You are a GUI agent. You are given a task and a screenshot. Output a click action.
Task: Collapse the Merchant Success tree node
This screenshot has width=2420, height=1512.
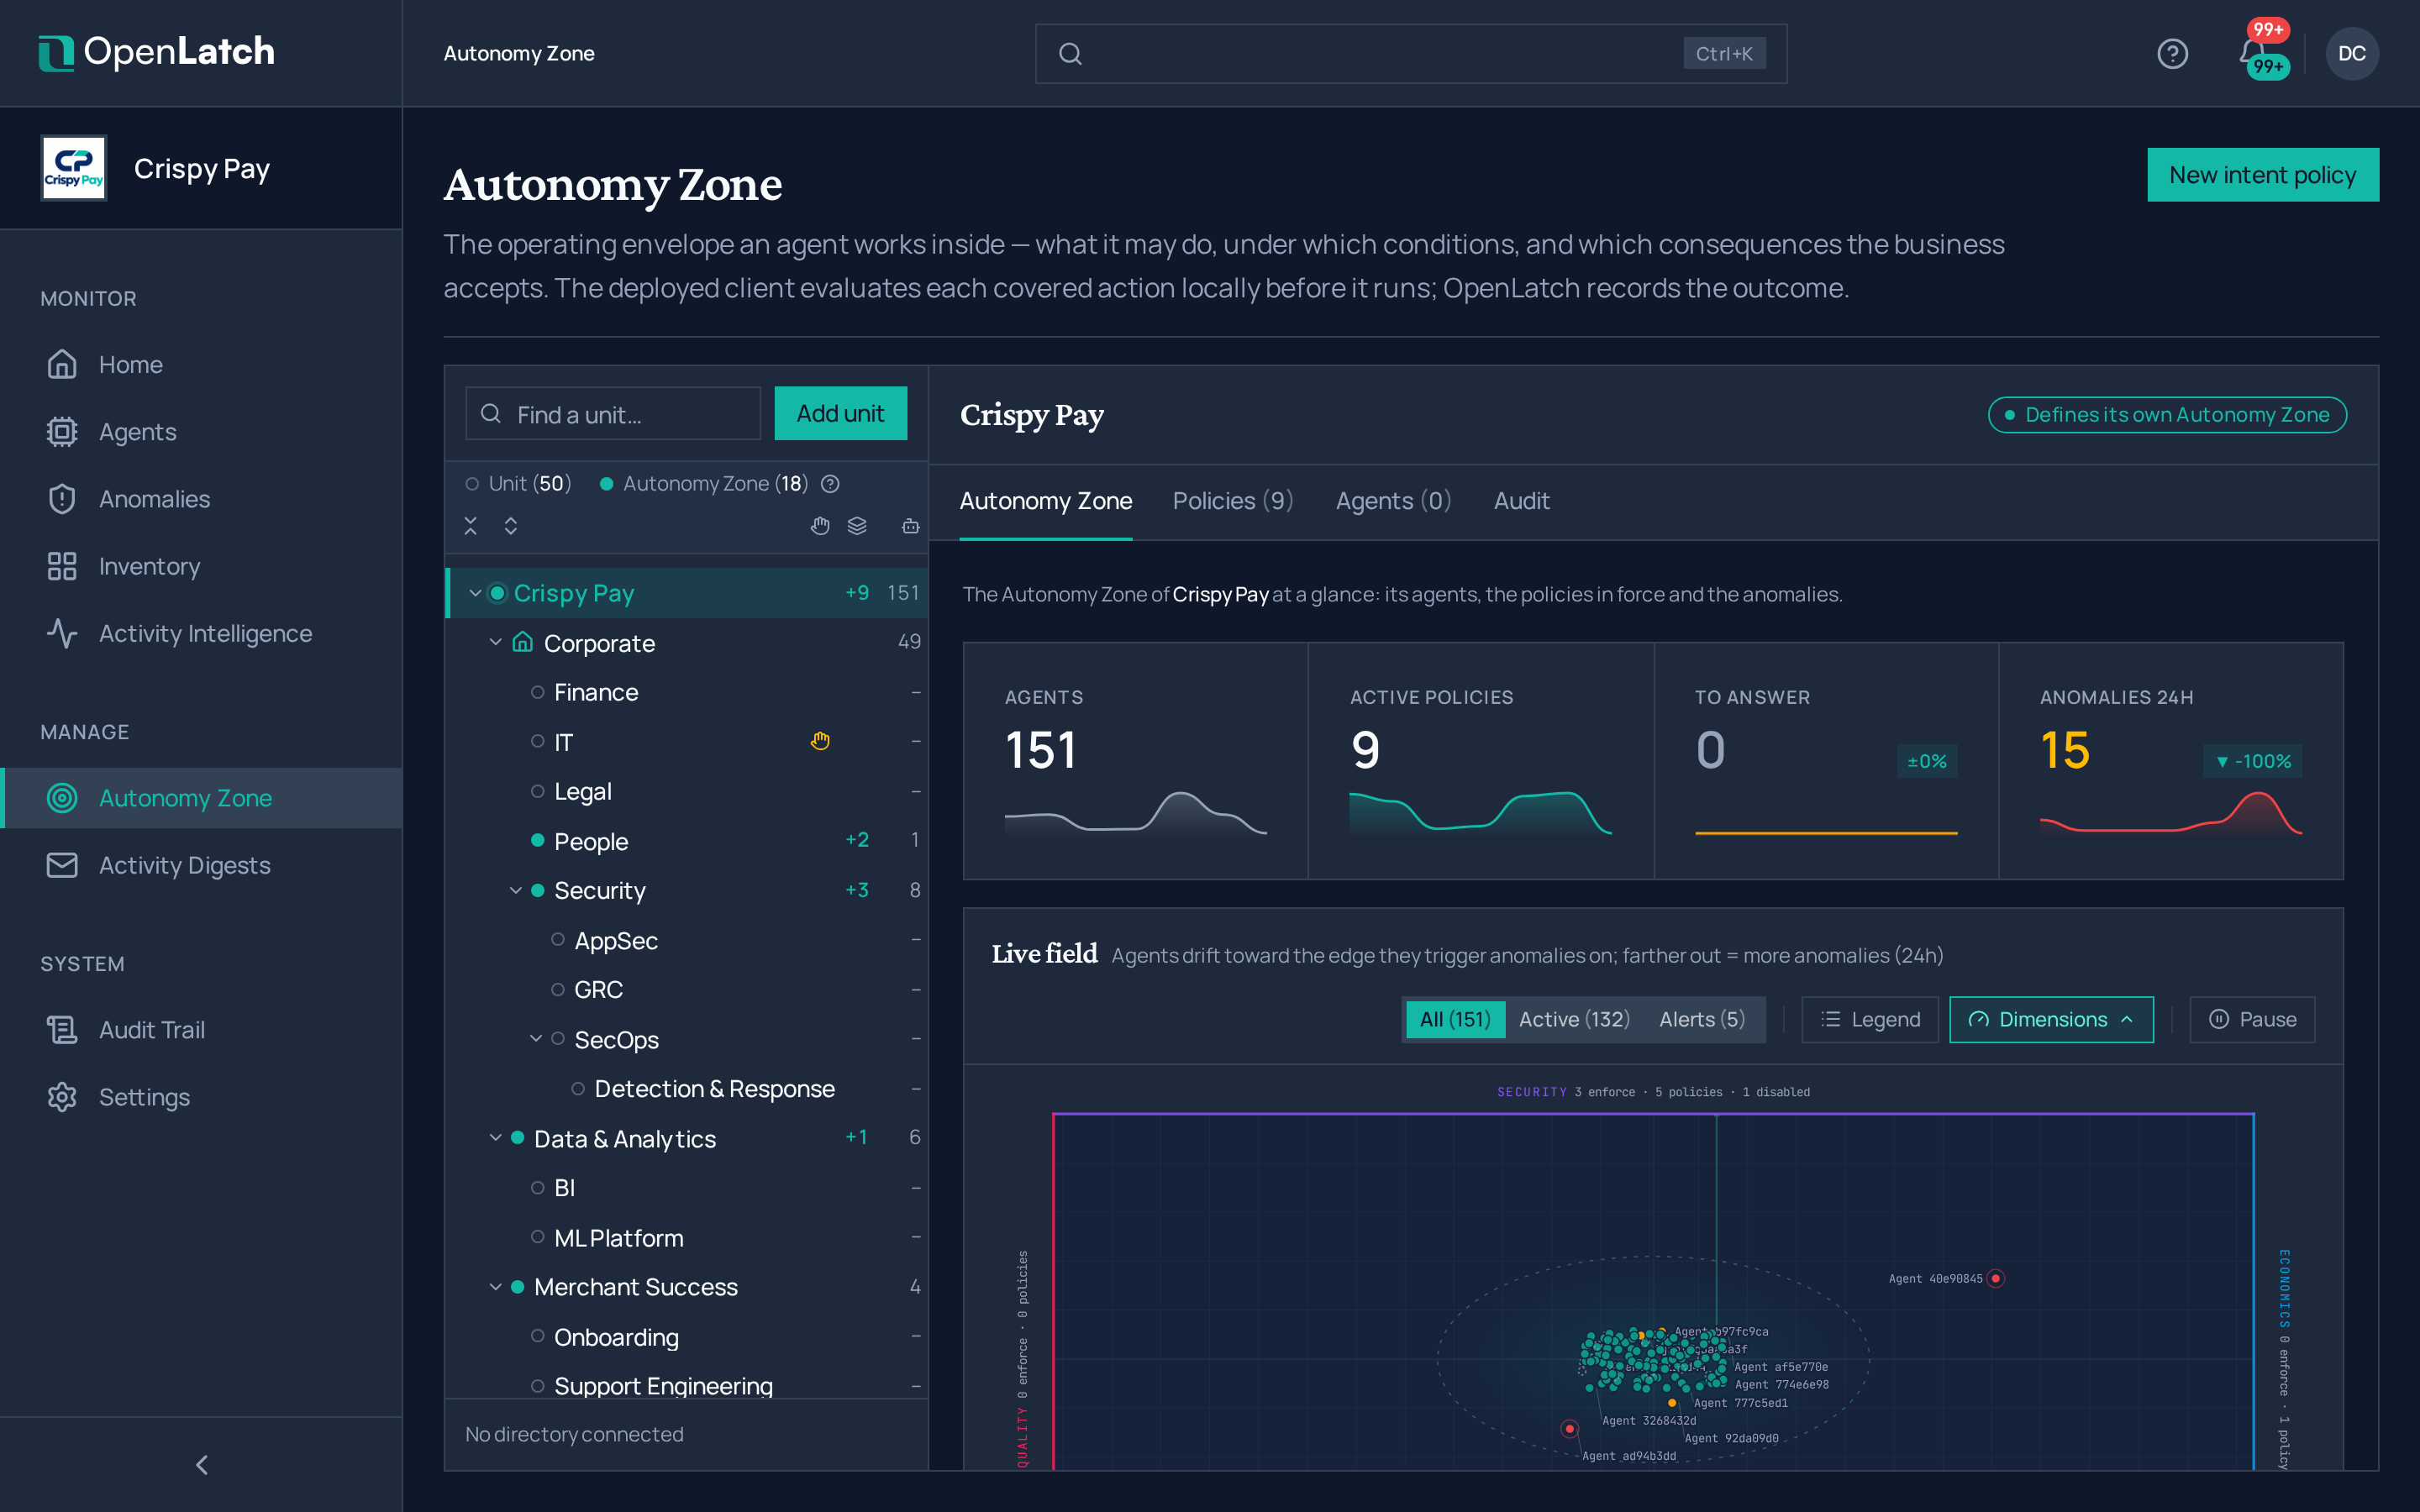[x=495, y=1287]
